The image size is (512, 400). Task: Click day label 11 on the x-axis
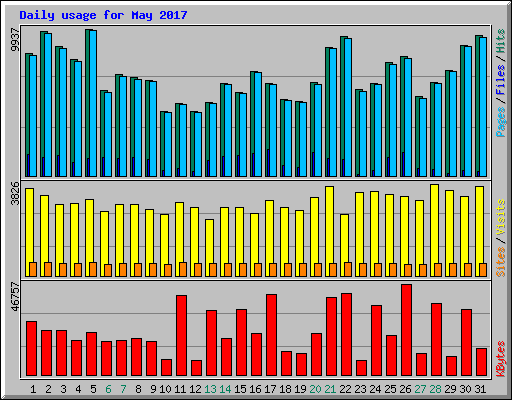click(x=180, y=389)
